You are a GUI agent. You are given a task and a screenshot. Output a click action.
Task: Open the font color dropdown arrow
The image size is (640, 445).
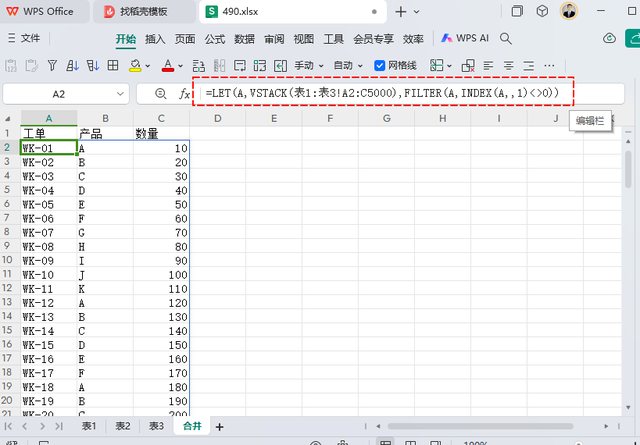pyautogui.click(x=180, y=66)
